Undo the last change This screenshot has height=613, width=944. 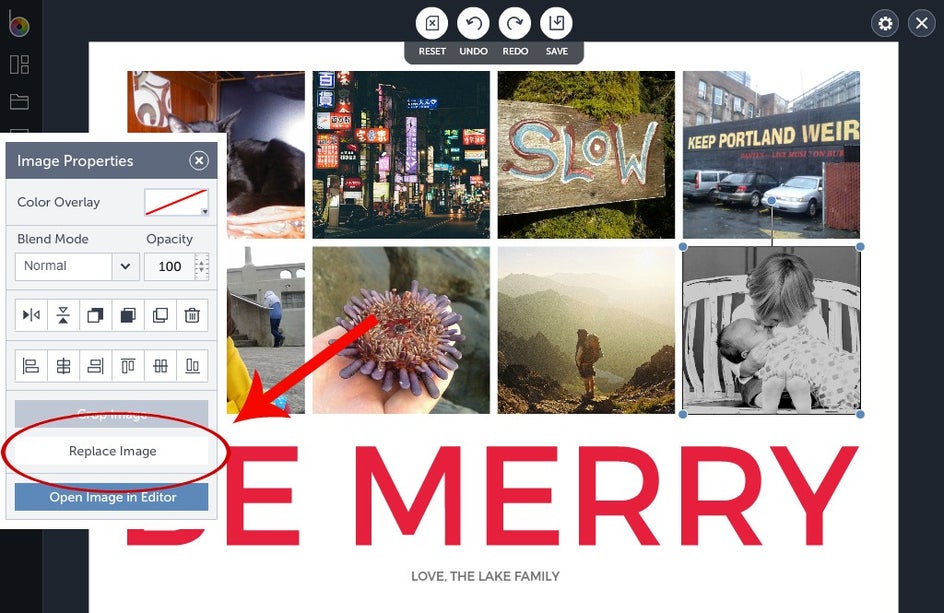(x=473, y=23)
